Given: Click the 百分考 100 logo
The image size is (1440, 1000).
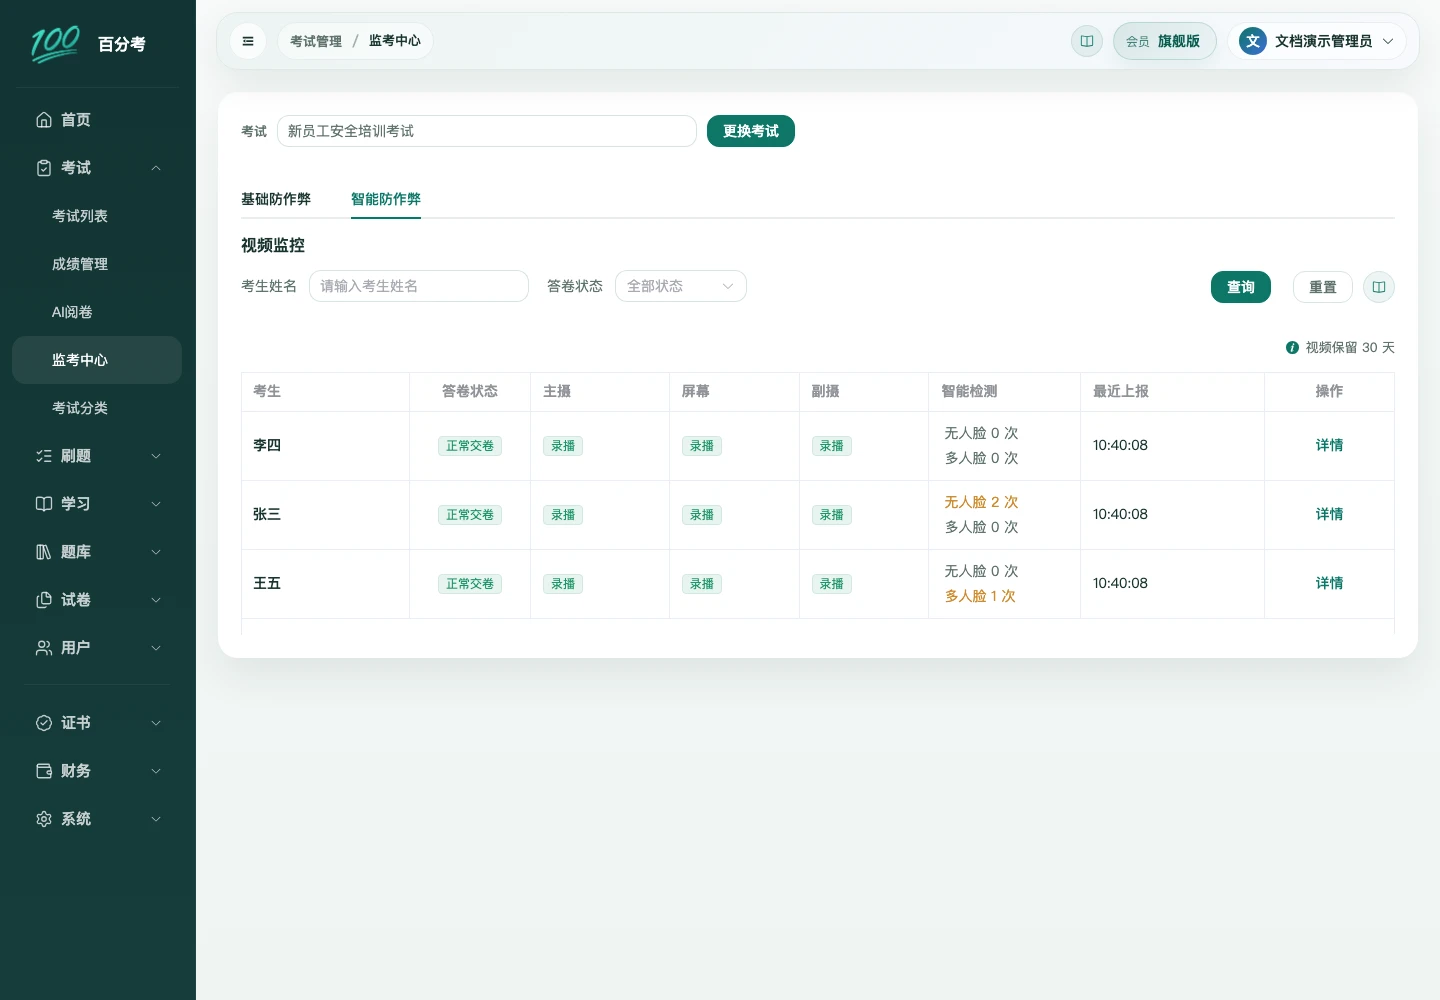Looking at the screenshot, I should (x=89, y=44).
